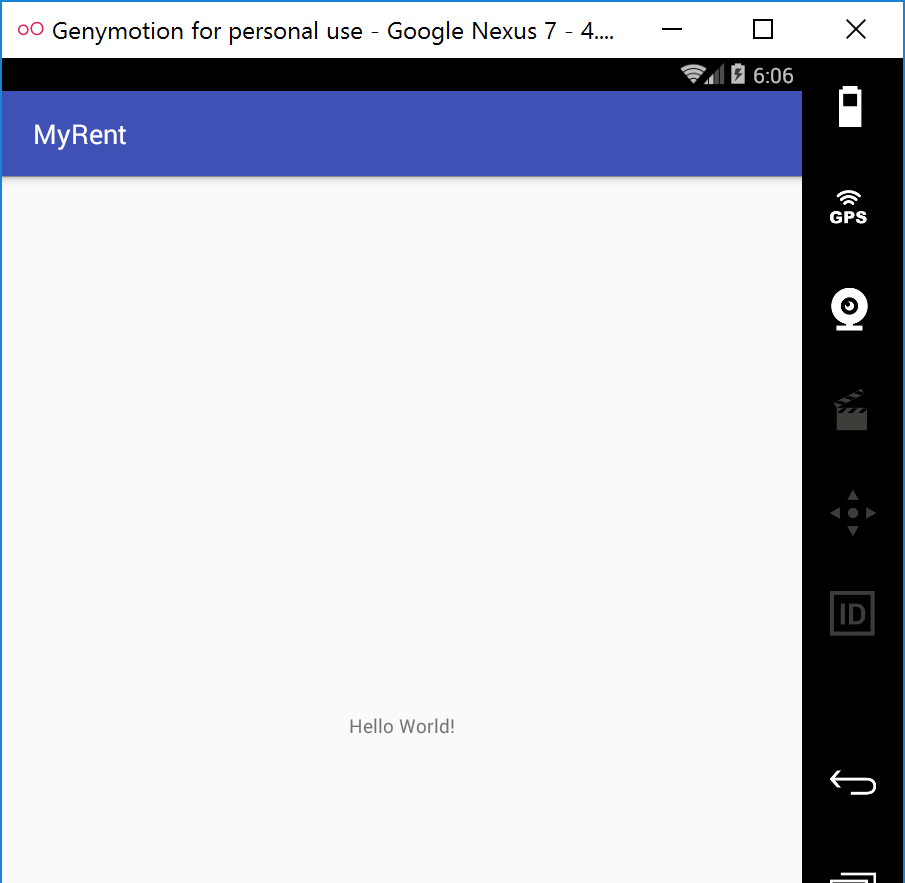Tap the Hello World! text

tap(402, 727)
